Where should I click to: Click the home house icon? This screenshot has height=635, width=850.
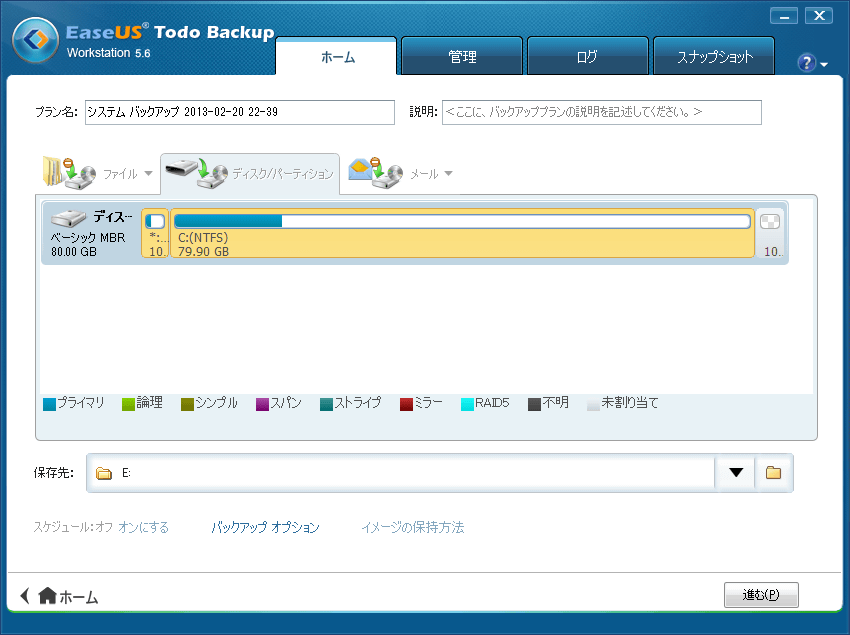click(48, 595)
